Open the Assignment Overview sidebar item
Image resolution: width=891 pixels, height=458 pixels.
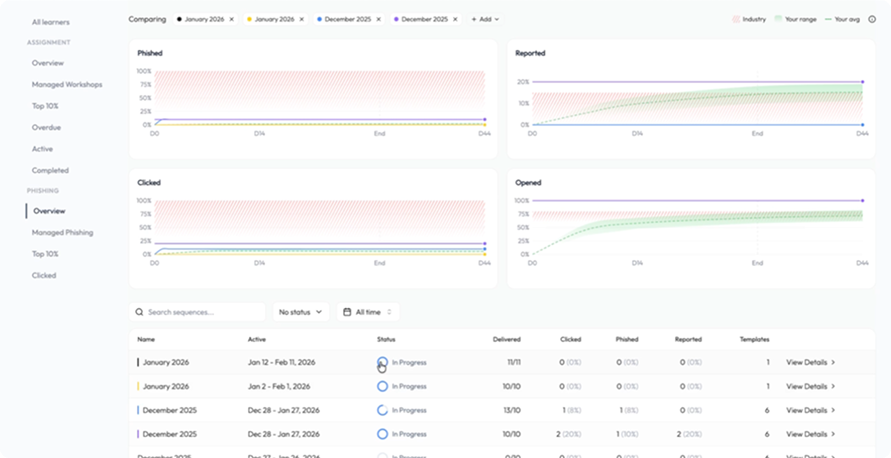pos(48,63)
